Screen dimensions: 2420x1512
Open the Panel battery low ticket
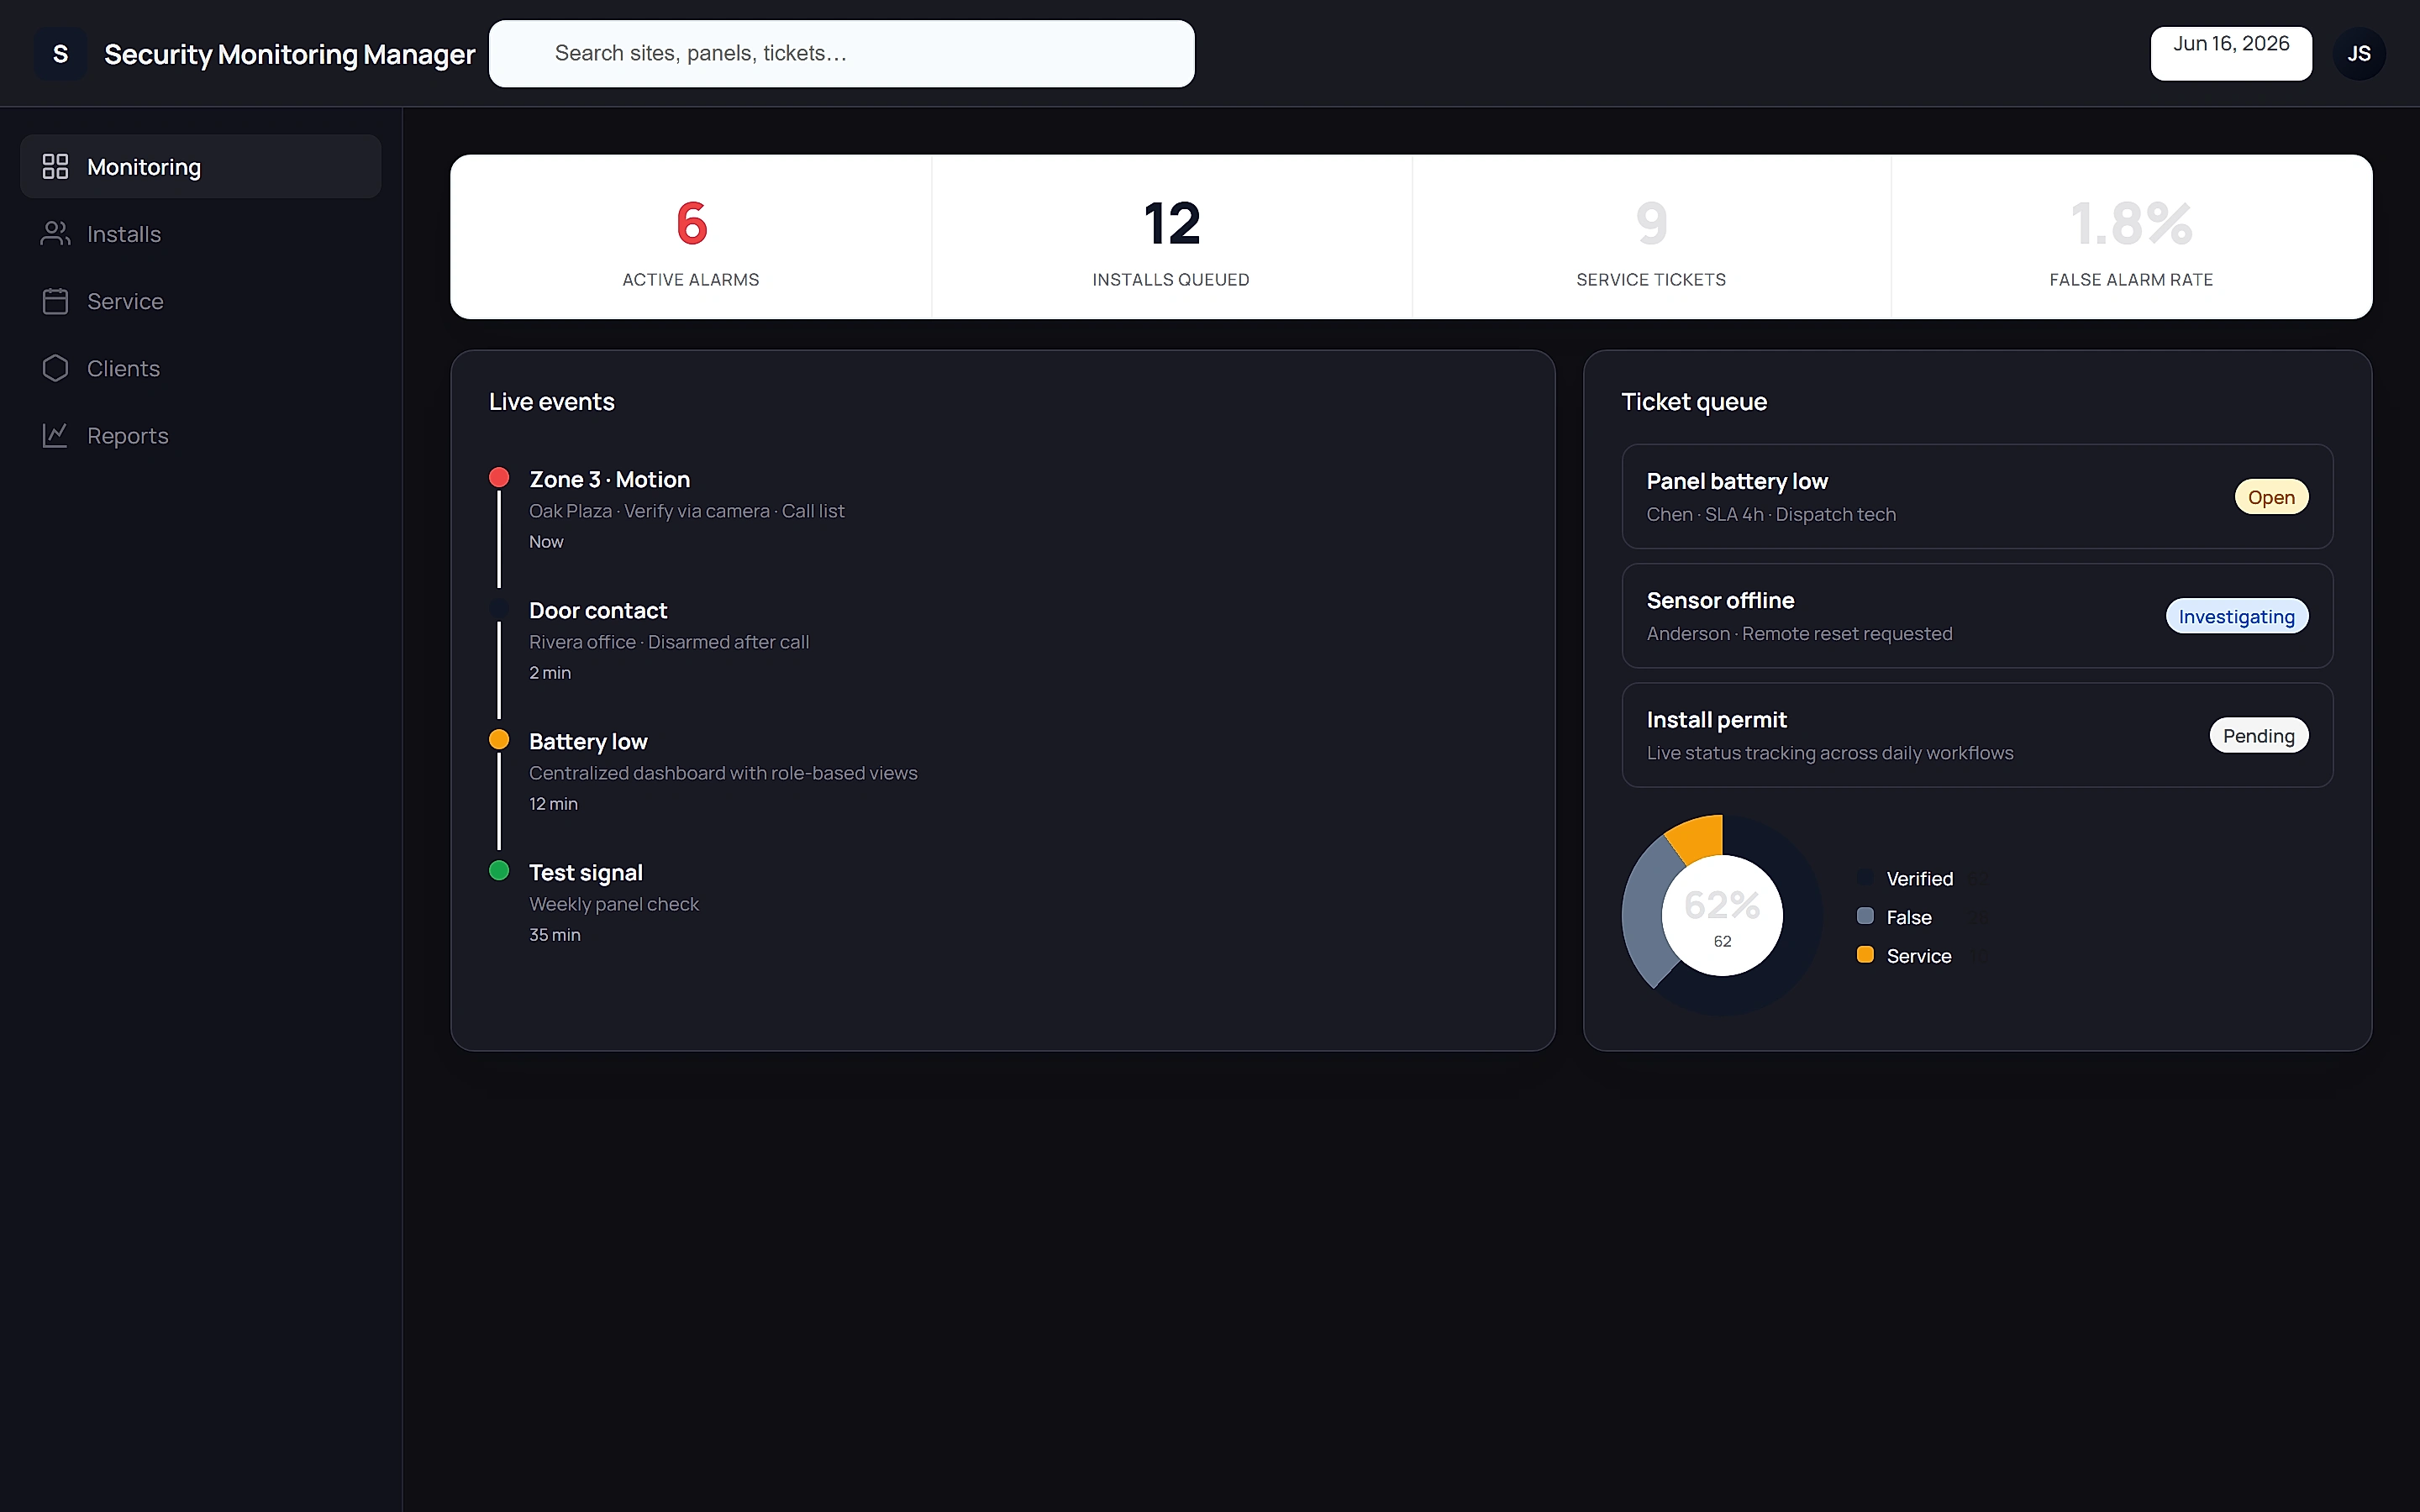pyautogui.click(x=1977, y=496)
